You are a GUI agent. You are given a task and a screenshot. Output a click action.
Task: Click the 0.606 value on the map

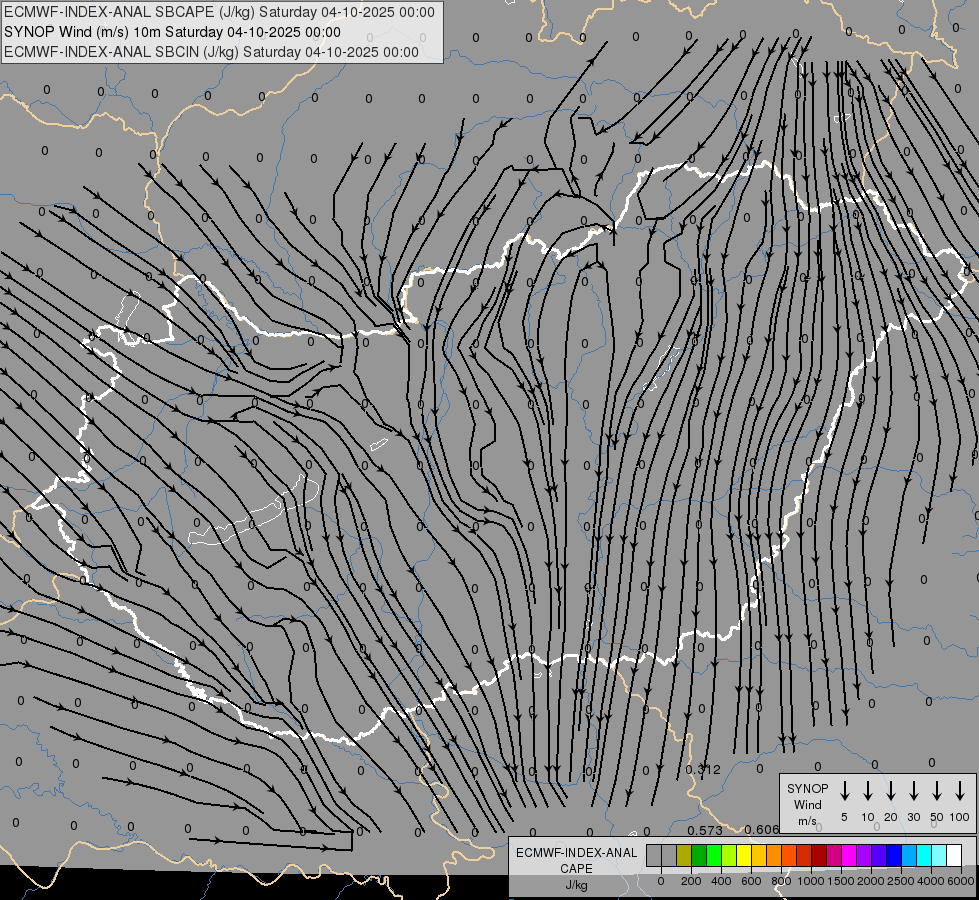tap(762, 829)
